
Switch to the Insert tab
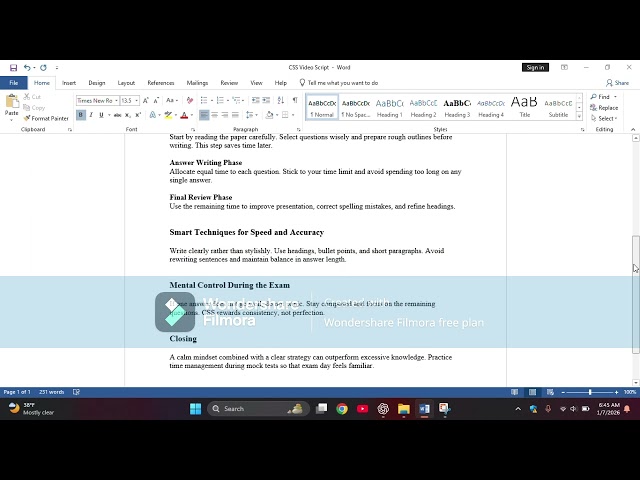point(69,83)
